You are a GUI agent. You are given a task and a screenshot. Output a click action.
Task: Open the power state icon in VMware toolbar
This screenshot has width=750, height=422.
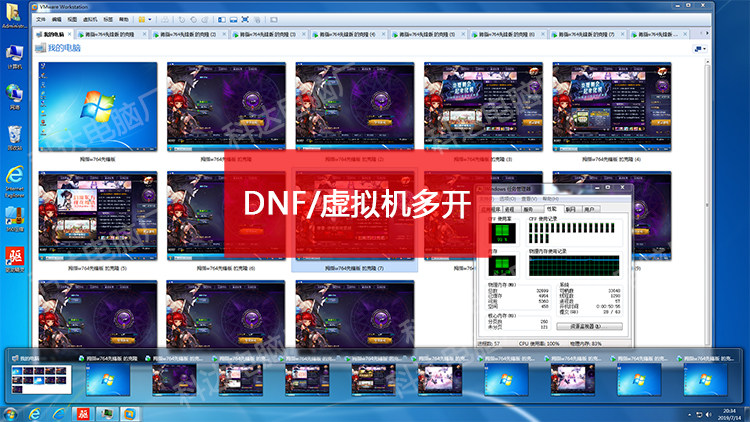tap(142, 20)
